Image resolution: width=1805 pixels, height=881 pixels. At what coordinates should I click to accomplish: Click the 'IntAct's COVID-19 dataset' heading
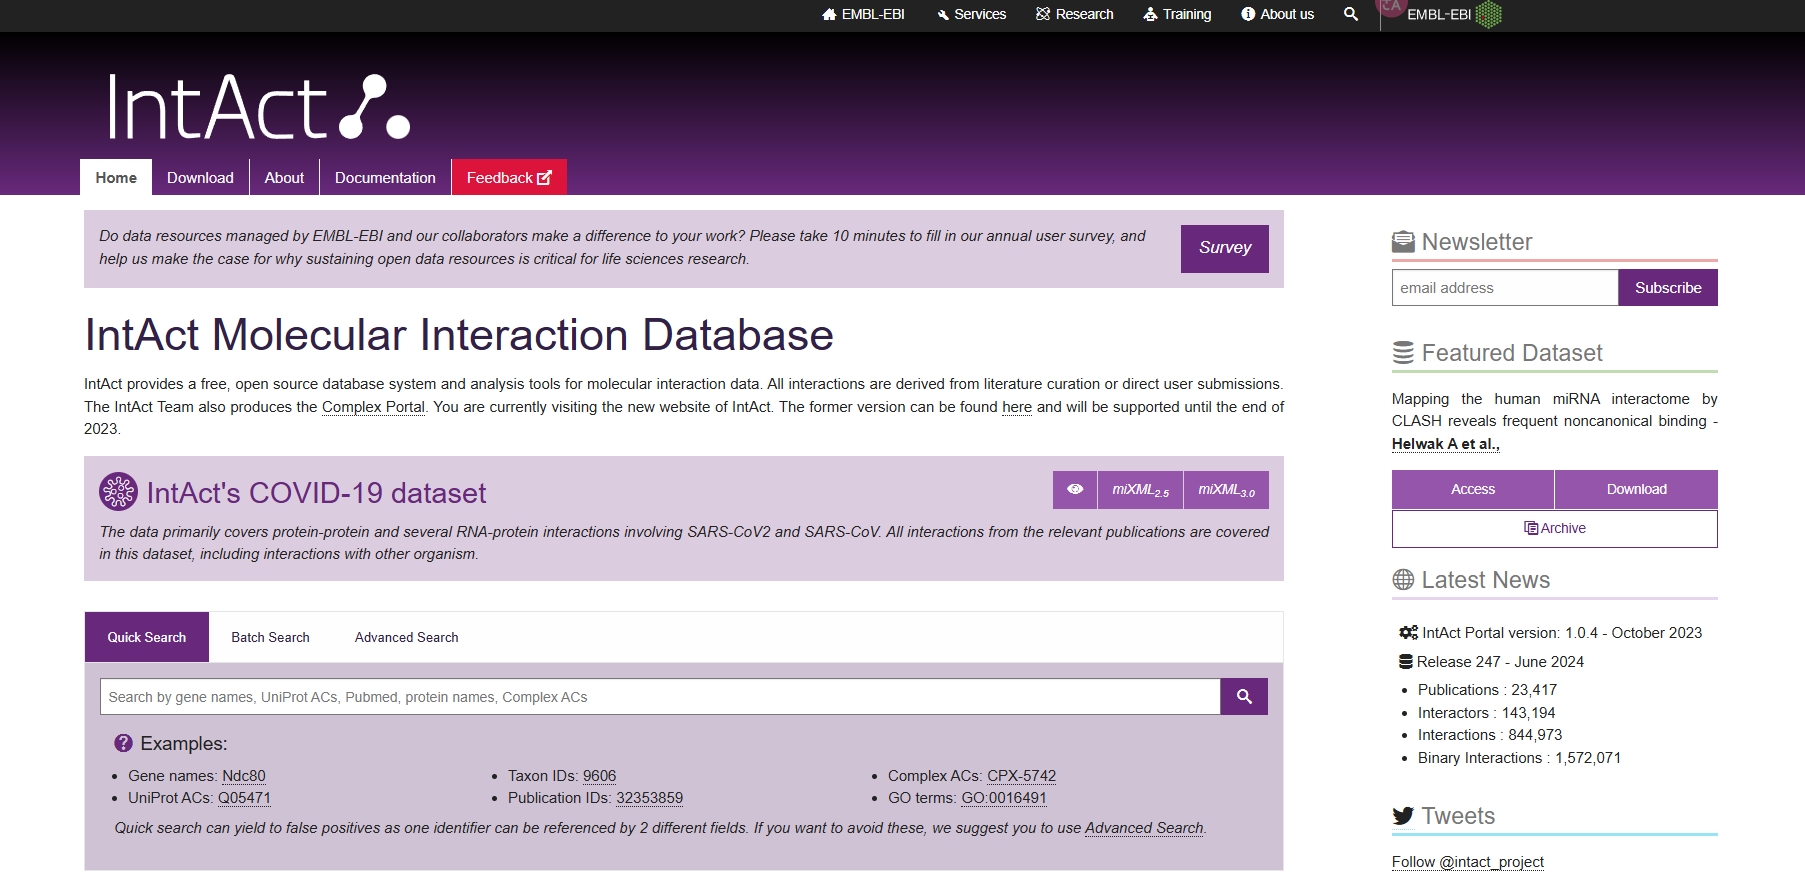316,493
